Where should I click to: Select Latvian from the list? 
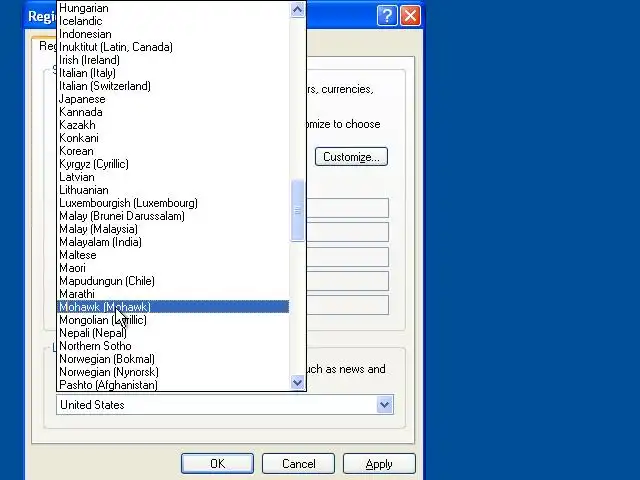[x=173, y=177]
